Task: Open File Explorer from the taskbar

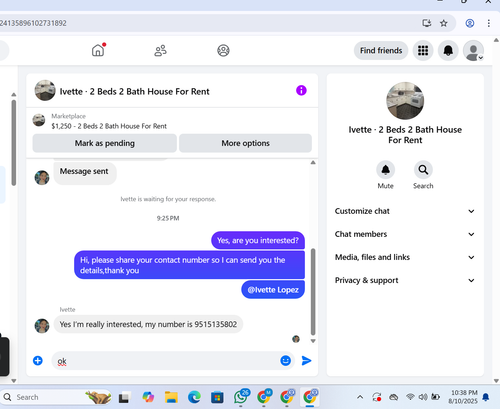Action: [x=171, y=397]
